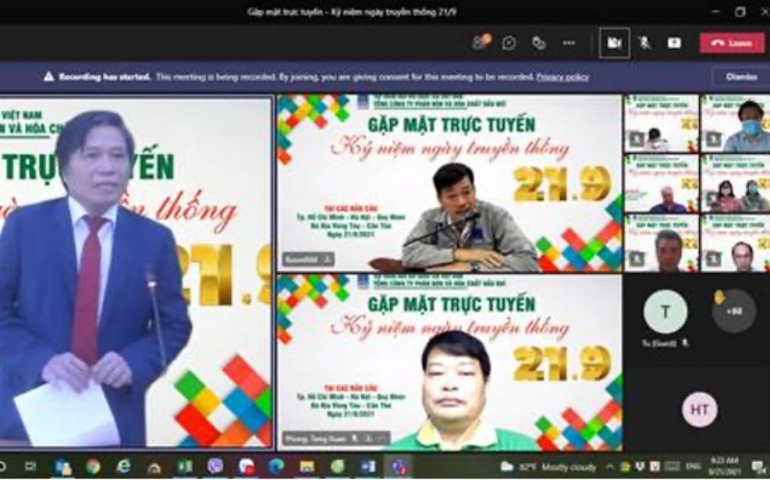Image resolution: width=770 pixels, height=480 pixels.
Task: Click the name label on gray-jacket video
Action: [307, 259]
